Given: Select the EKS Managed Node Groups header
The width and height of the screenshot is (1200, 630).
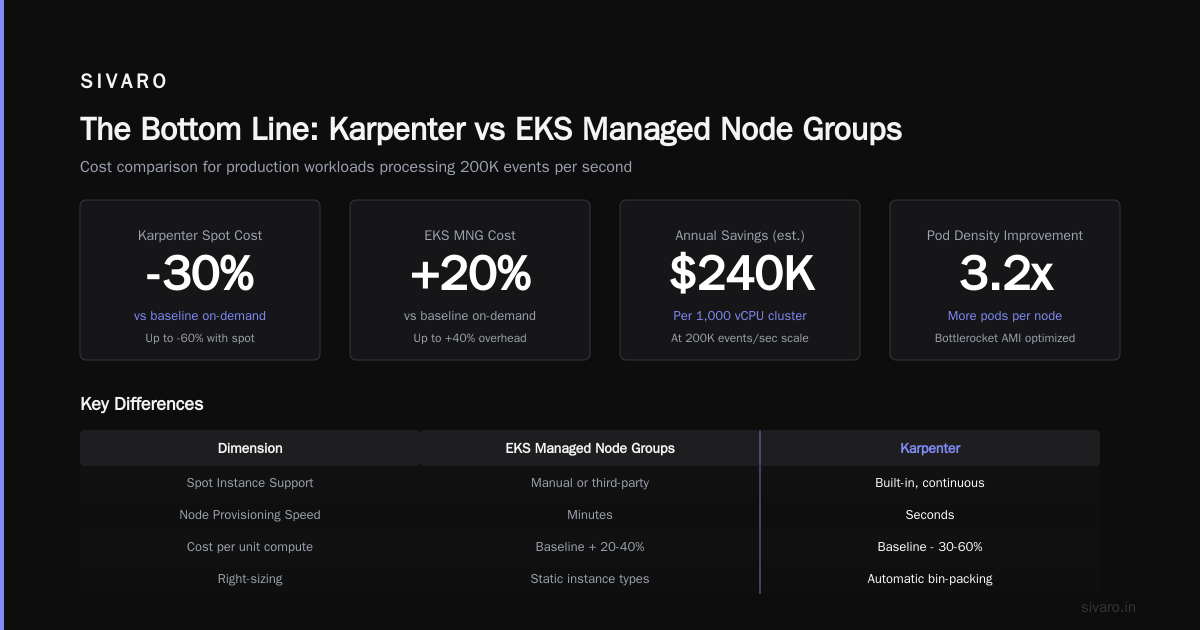Looking at the screenshot, I should point(590,448).
